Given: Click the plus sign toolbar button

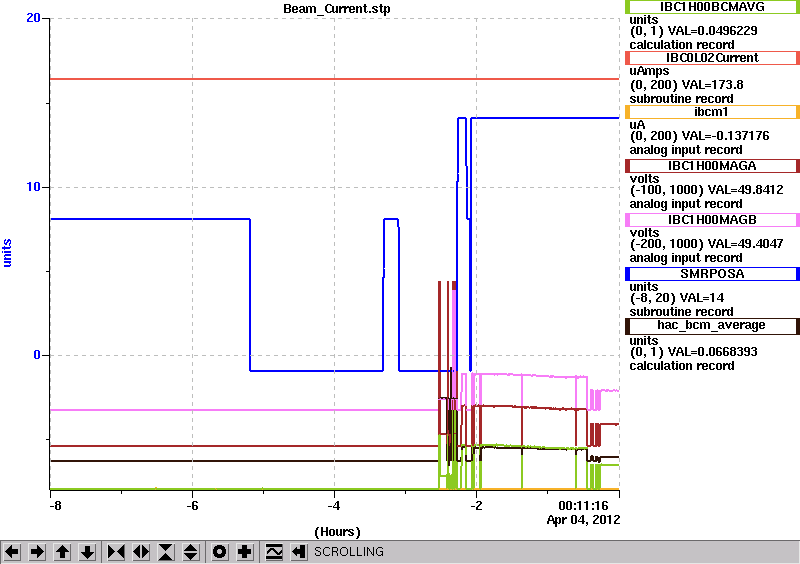Looking at the screenshot, I should (245, 552).
